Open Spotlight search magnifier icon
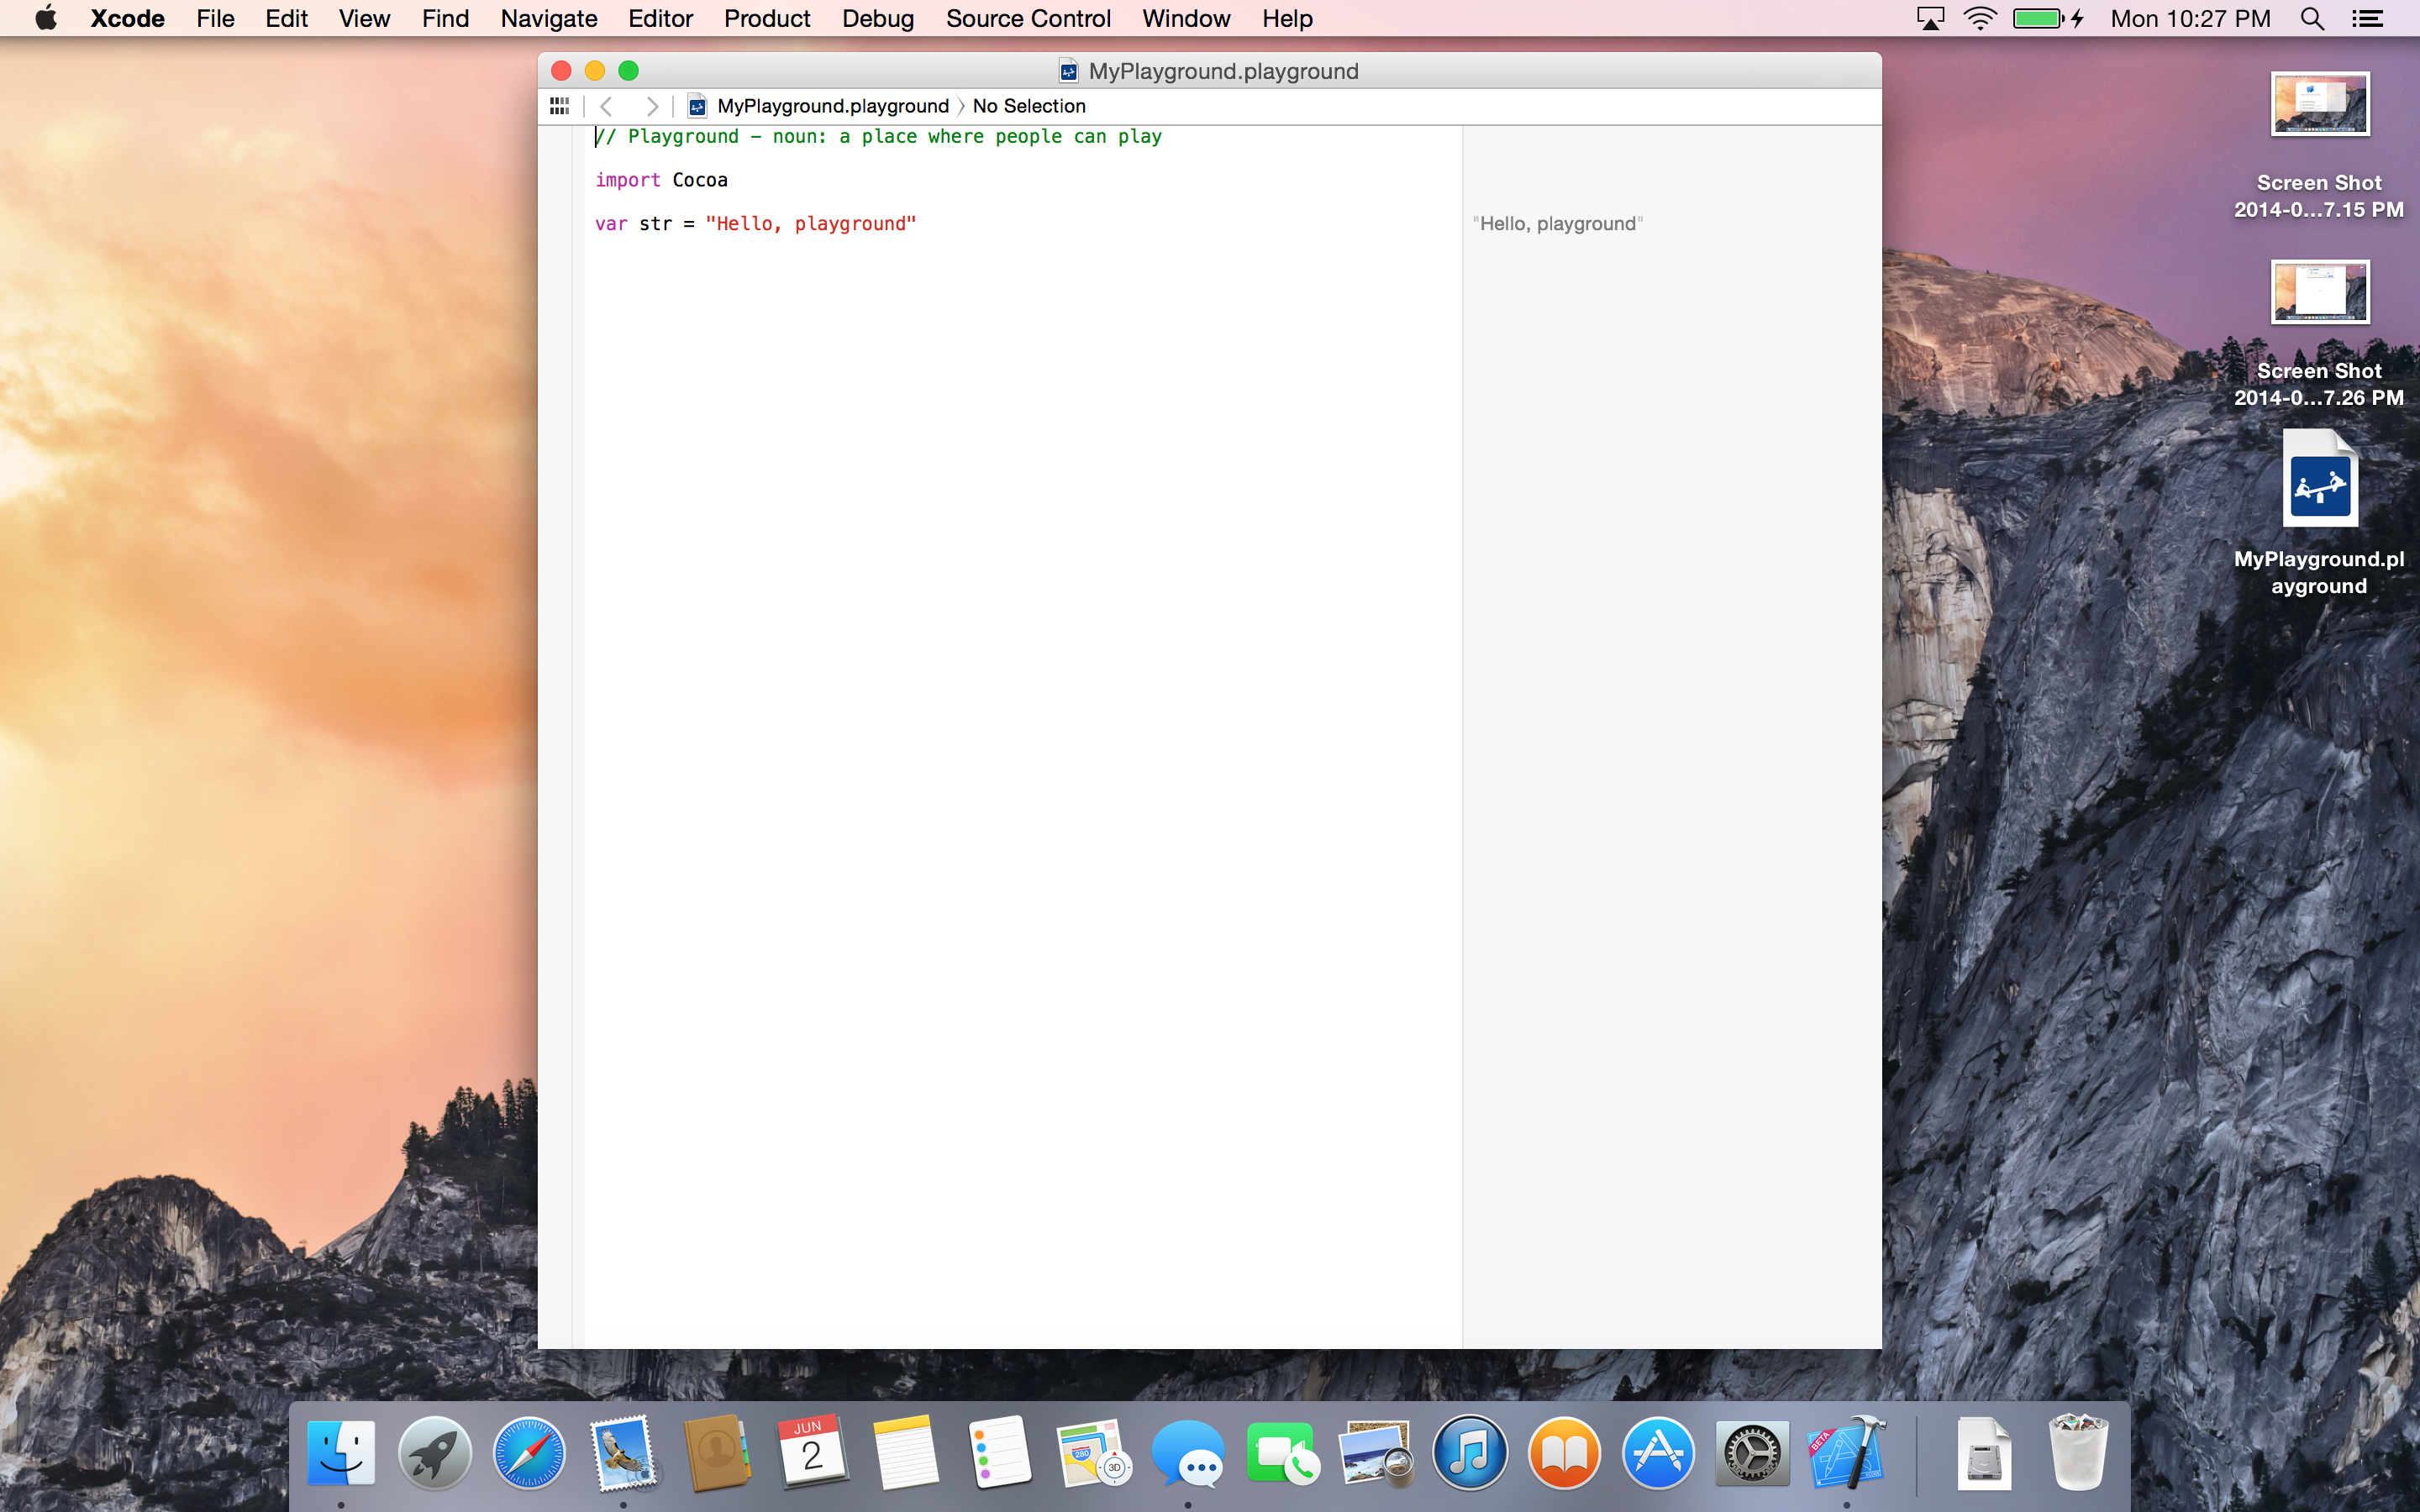Screen dimensions: 2420x1512 tap(2311, 19)
